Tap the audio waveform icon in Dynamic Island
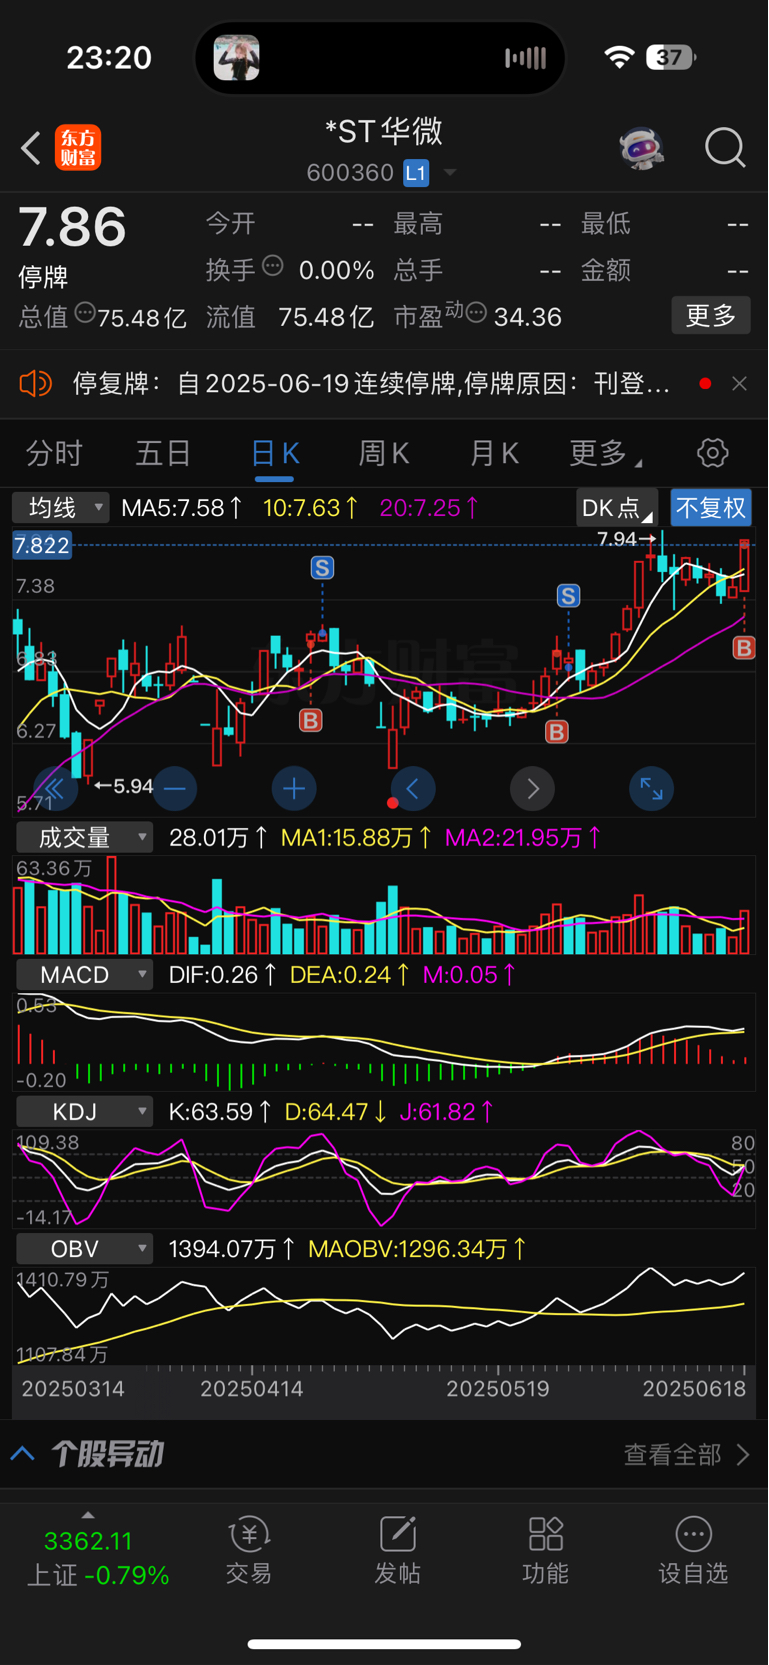 pos(526,58)
